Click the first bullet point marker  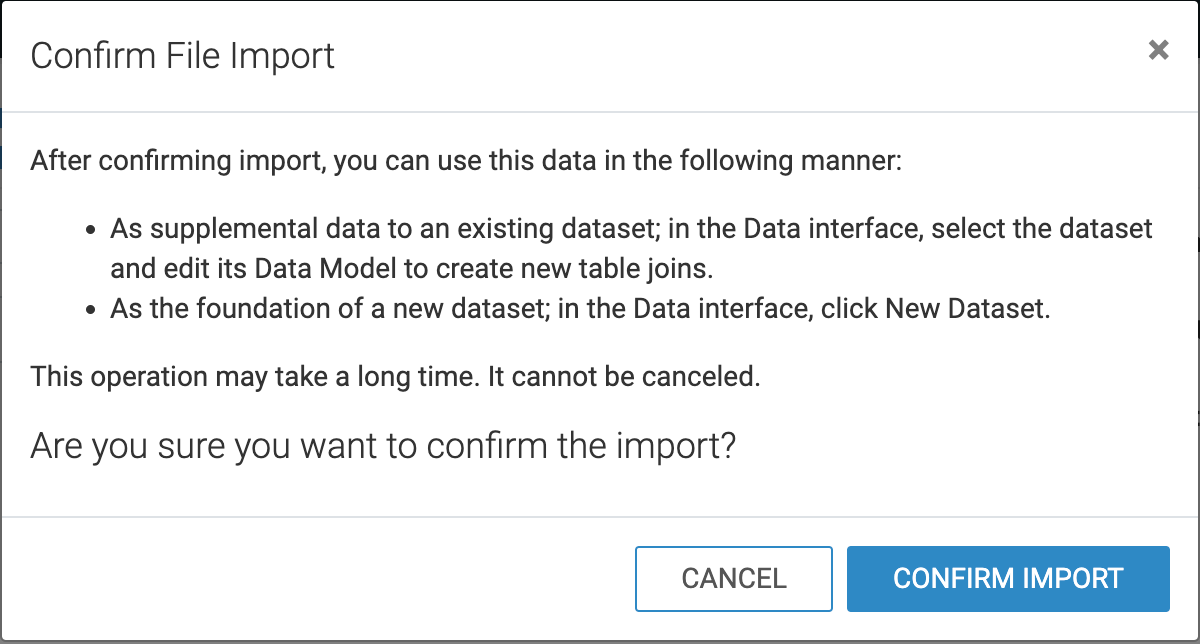[x=90, y=230]
